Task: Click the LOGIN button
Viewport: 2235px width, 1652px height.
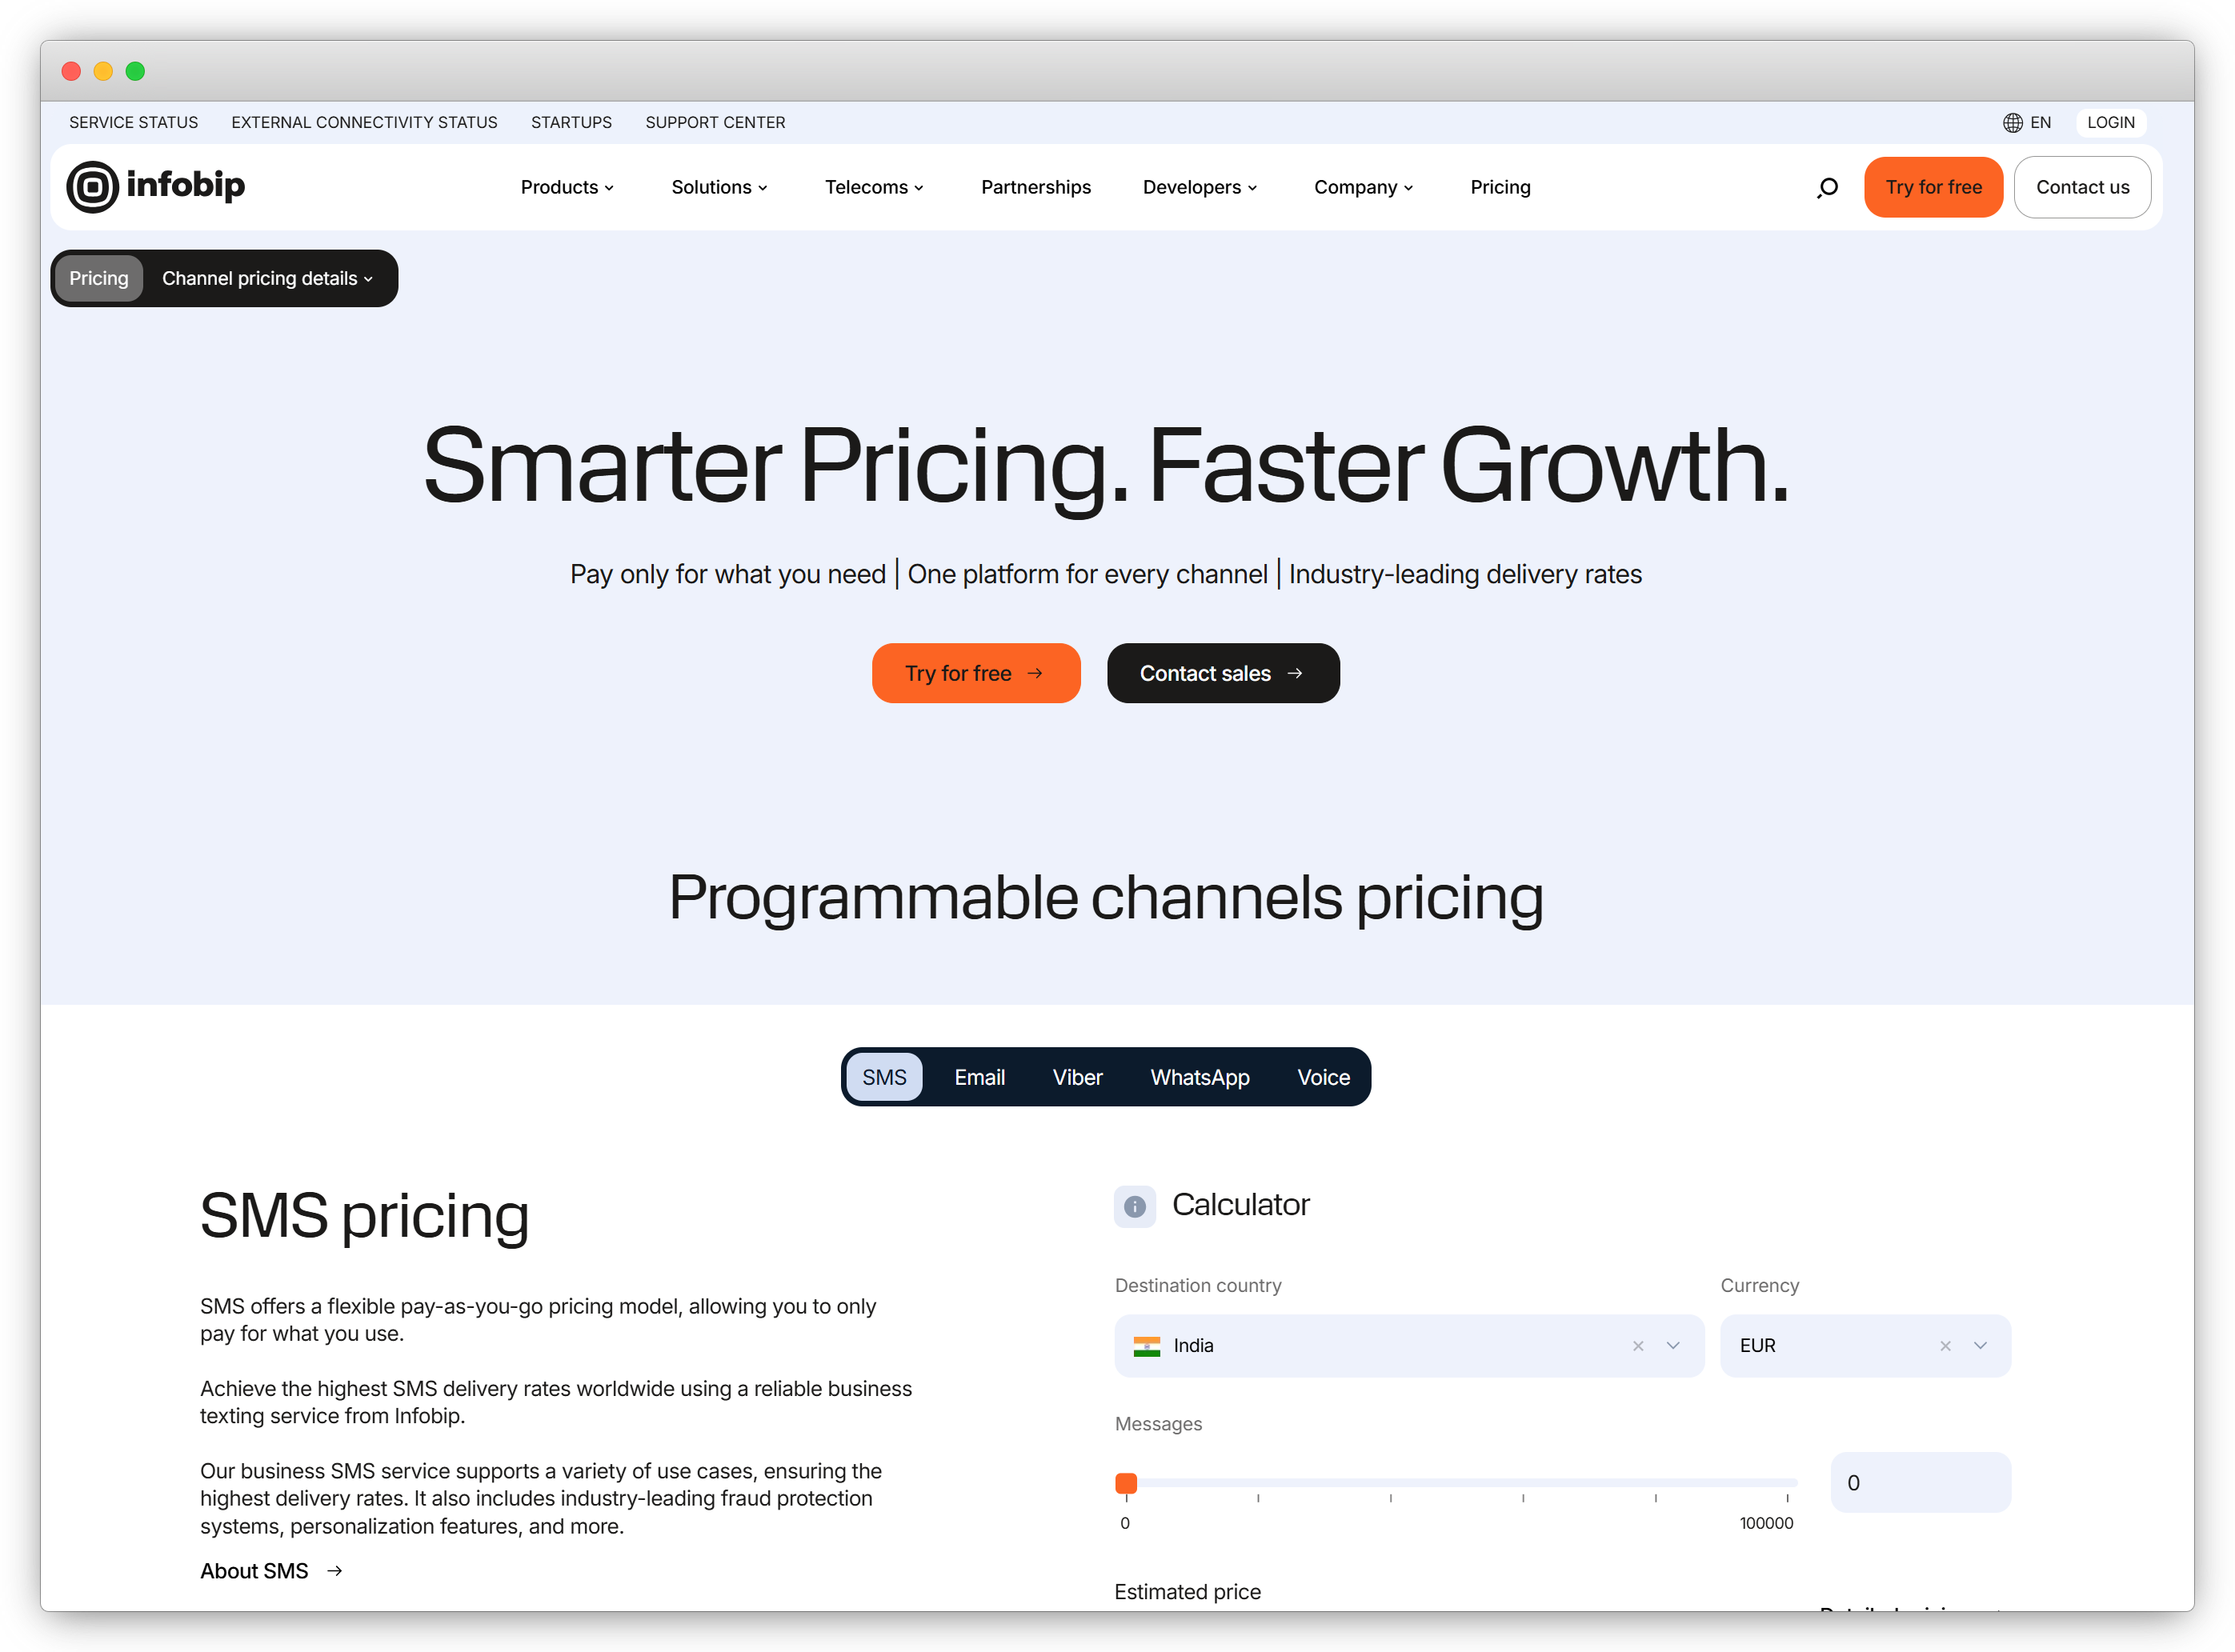Action: [x=2110, y=122]
